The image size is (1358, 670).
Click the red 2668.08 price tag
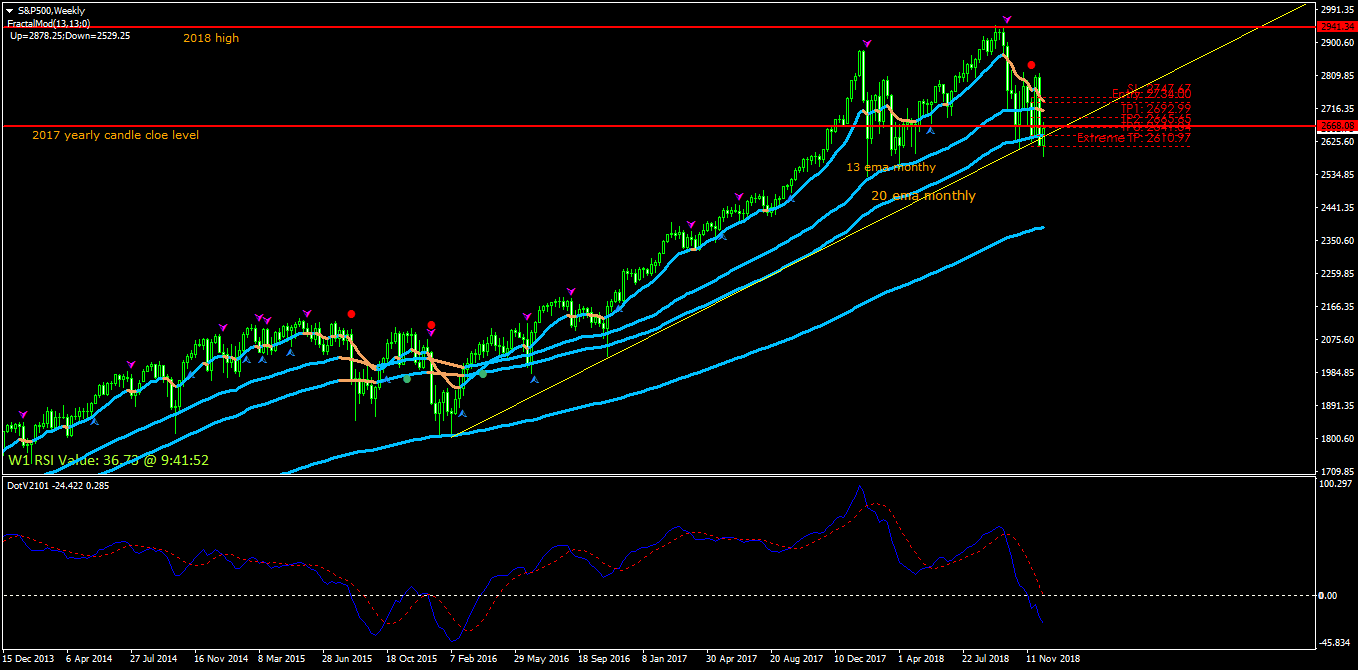1336,126
